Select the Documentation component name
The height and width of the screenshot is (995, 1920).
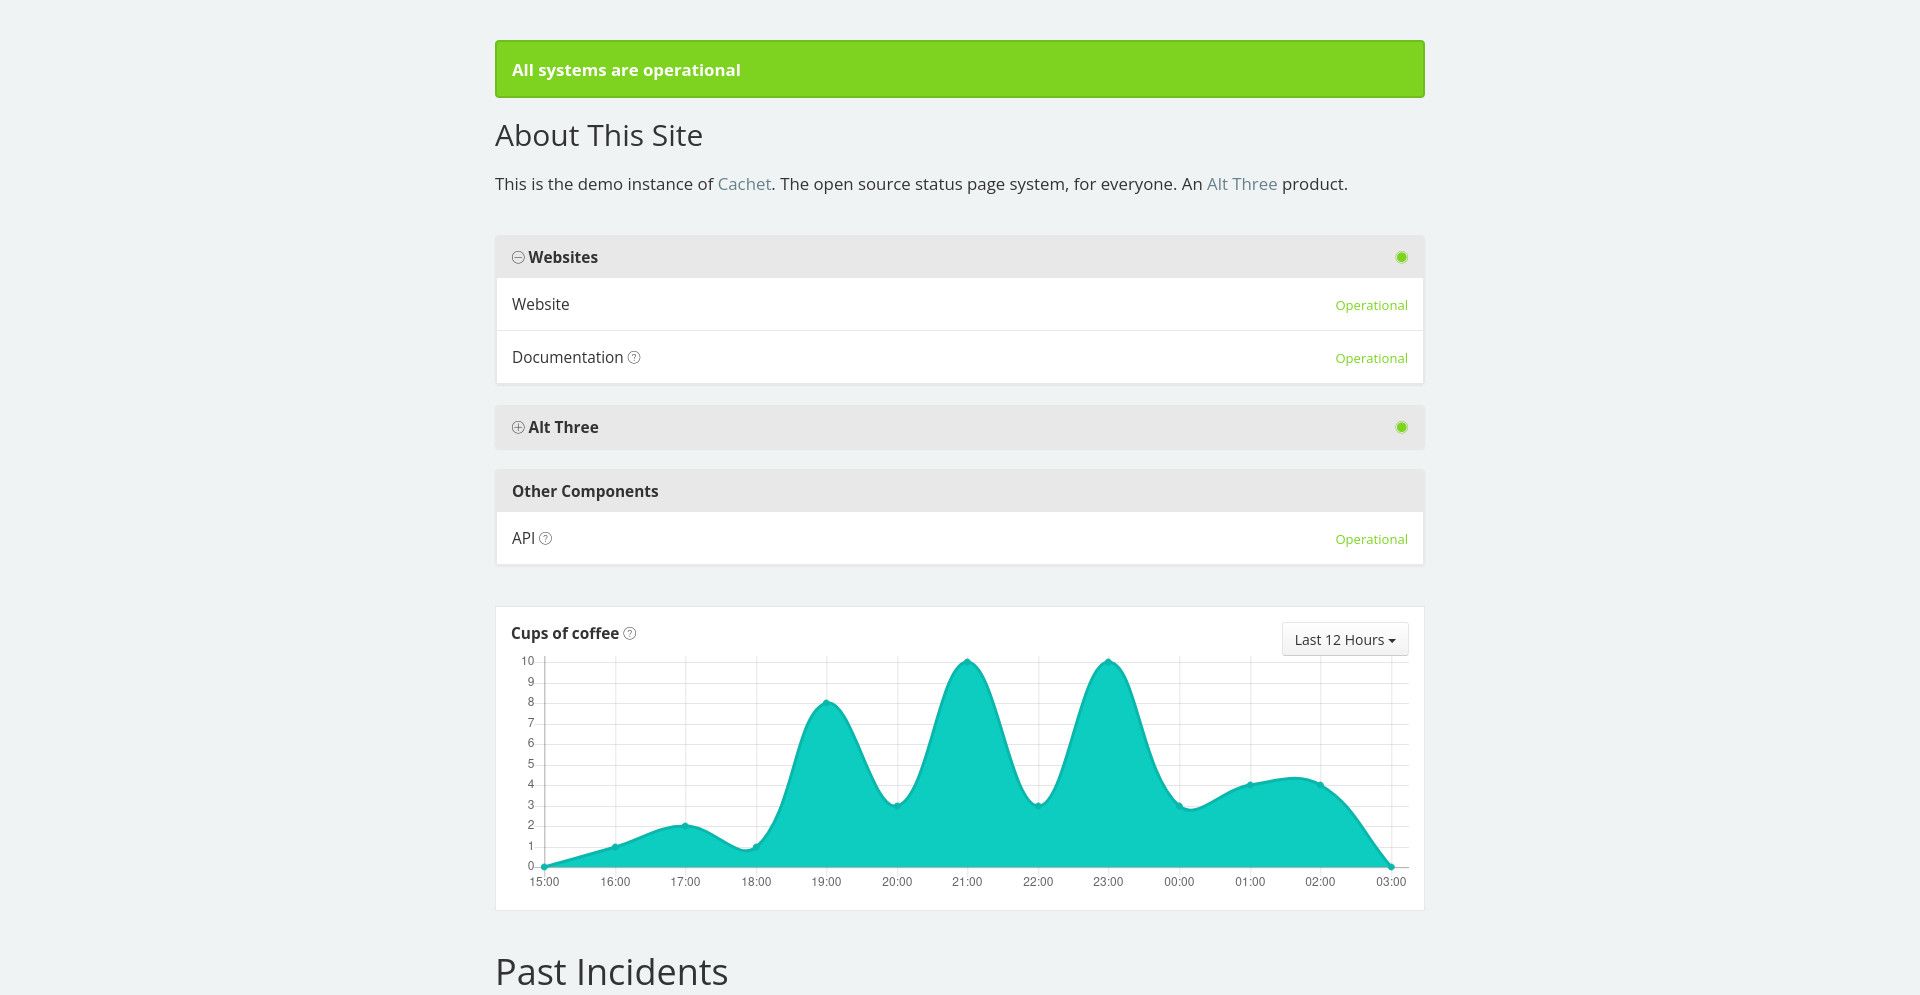(x=567, y=357)
